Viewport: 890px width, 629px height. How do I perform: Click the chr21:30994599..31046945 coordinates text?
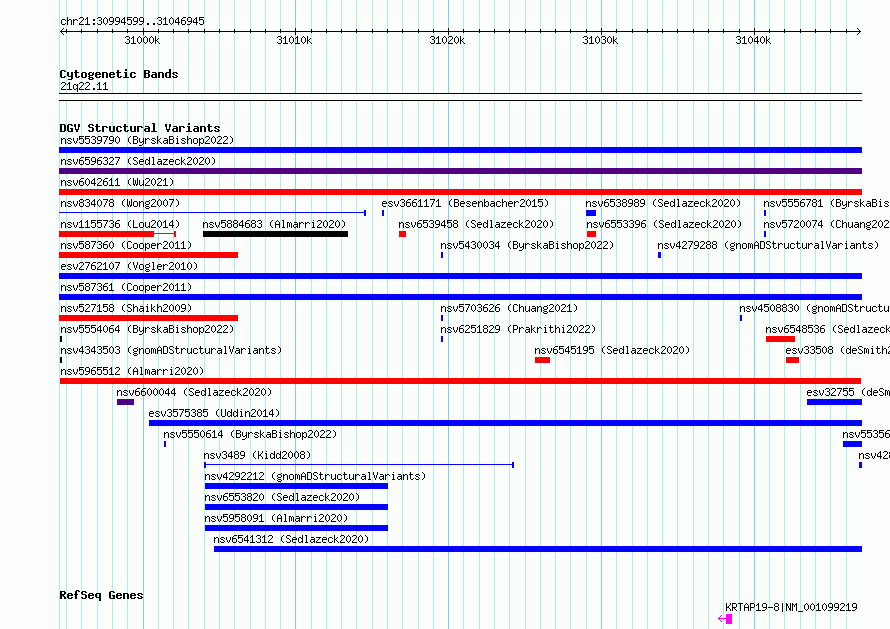(x=132, y=22)
